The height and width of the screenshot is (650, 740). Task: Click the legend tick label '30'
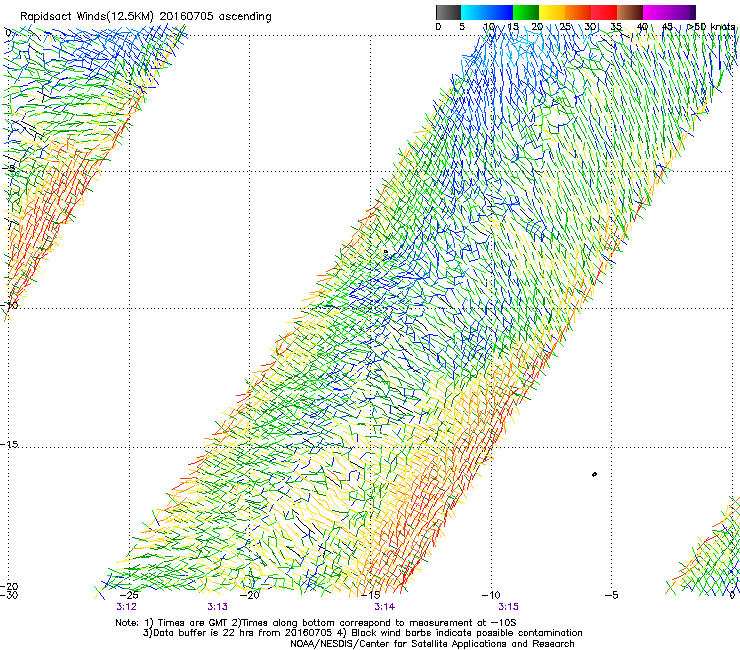click(x=590, y=27)
